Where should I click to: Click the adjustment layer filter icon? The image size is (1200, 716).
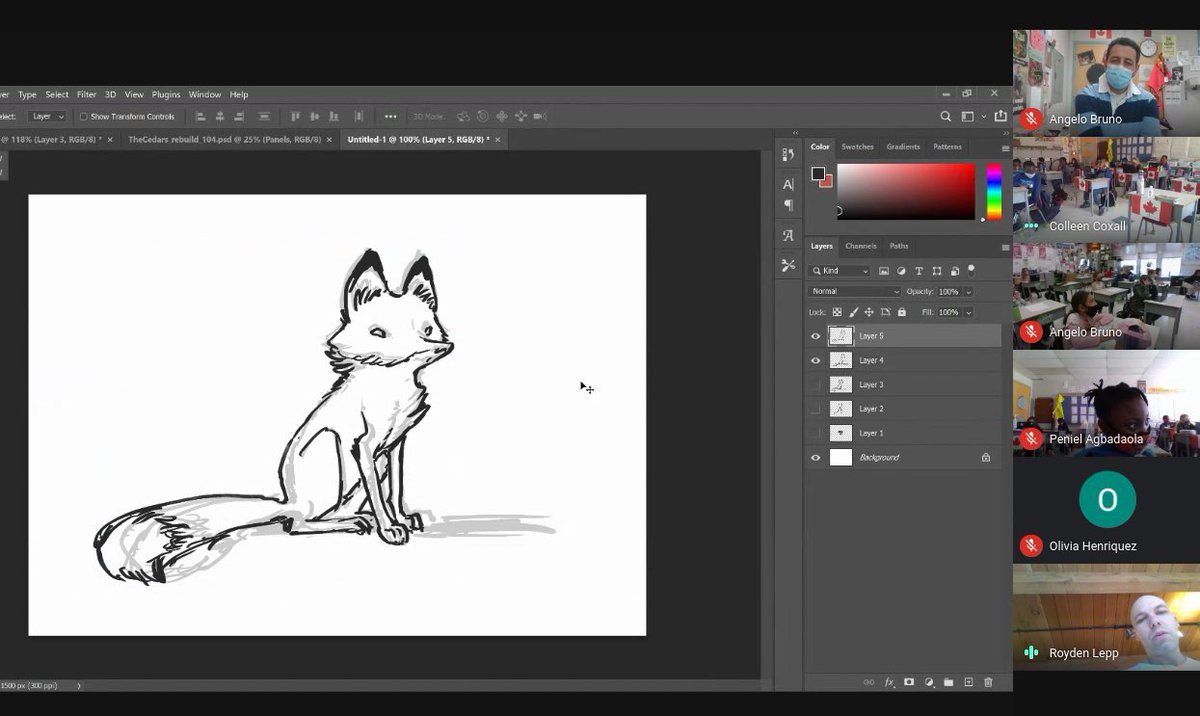click(901, 271)
